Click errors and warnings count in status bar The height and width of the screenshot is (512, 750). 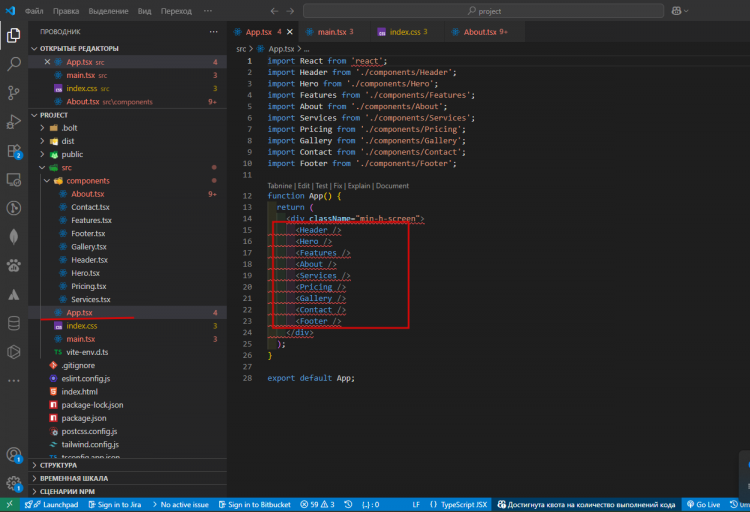pos(317,504)
